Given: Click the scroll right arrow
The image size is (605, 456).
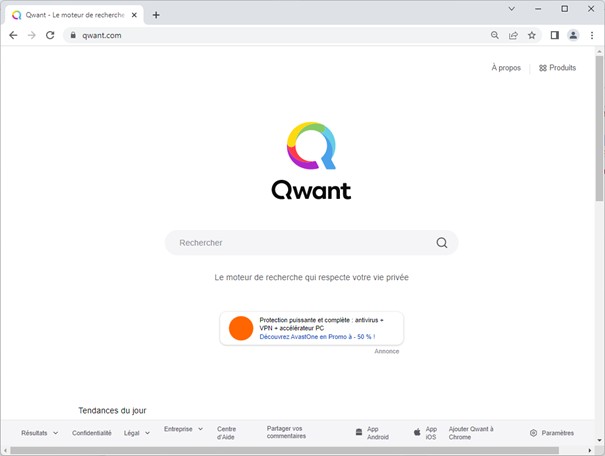Looking at the screenshot, I should (590, 451).
